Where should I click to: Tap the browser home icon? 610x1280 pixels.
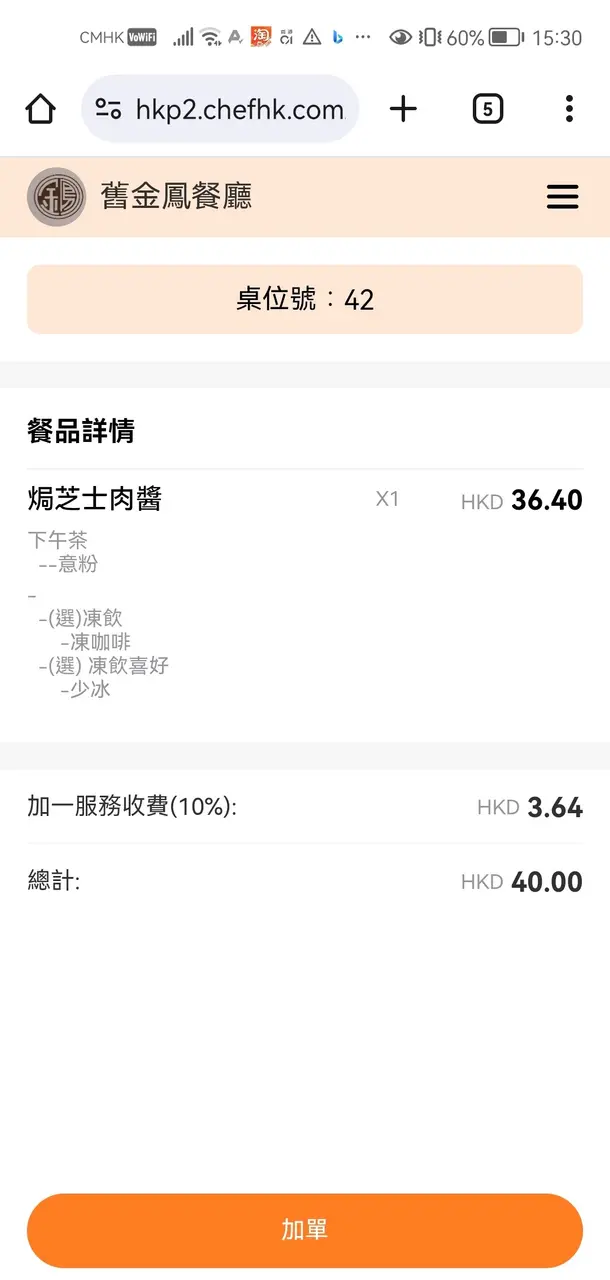pos(40,109)
